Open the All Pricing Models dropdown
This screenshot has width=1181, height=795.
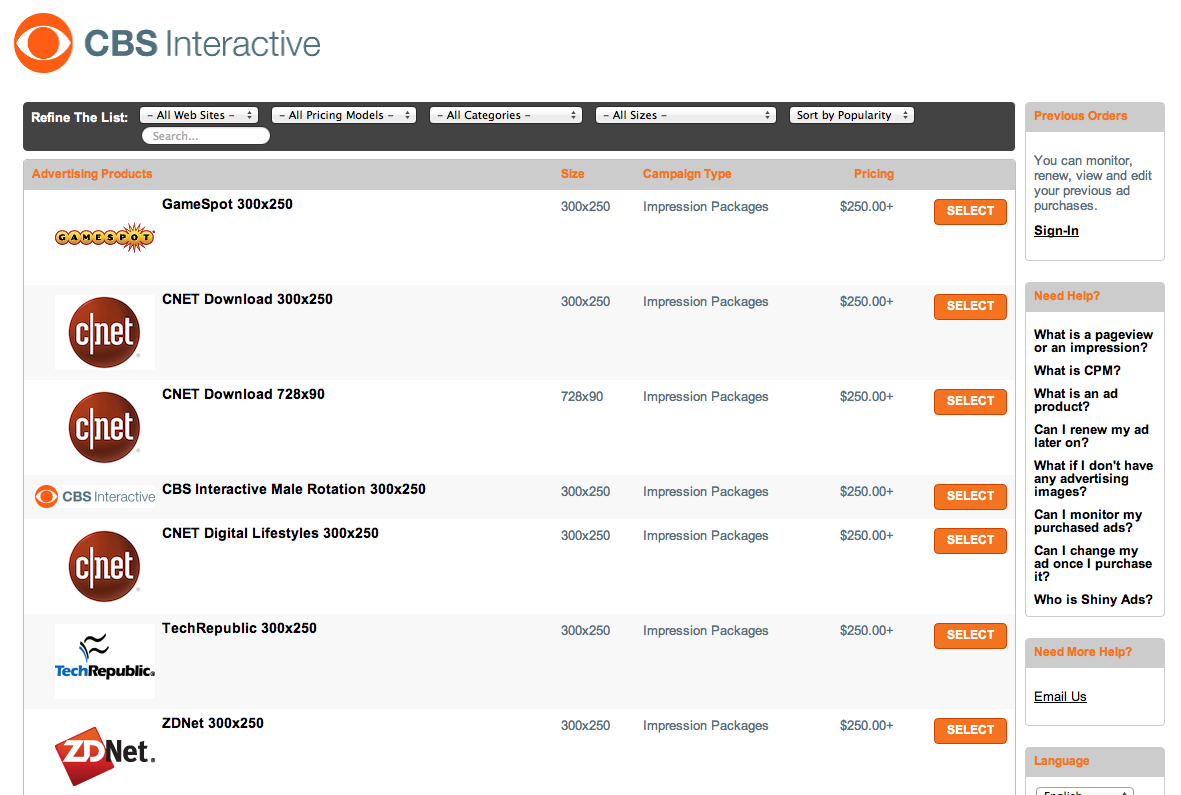tap(343, 115)
